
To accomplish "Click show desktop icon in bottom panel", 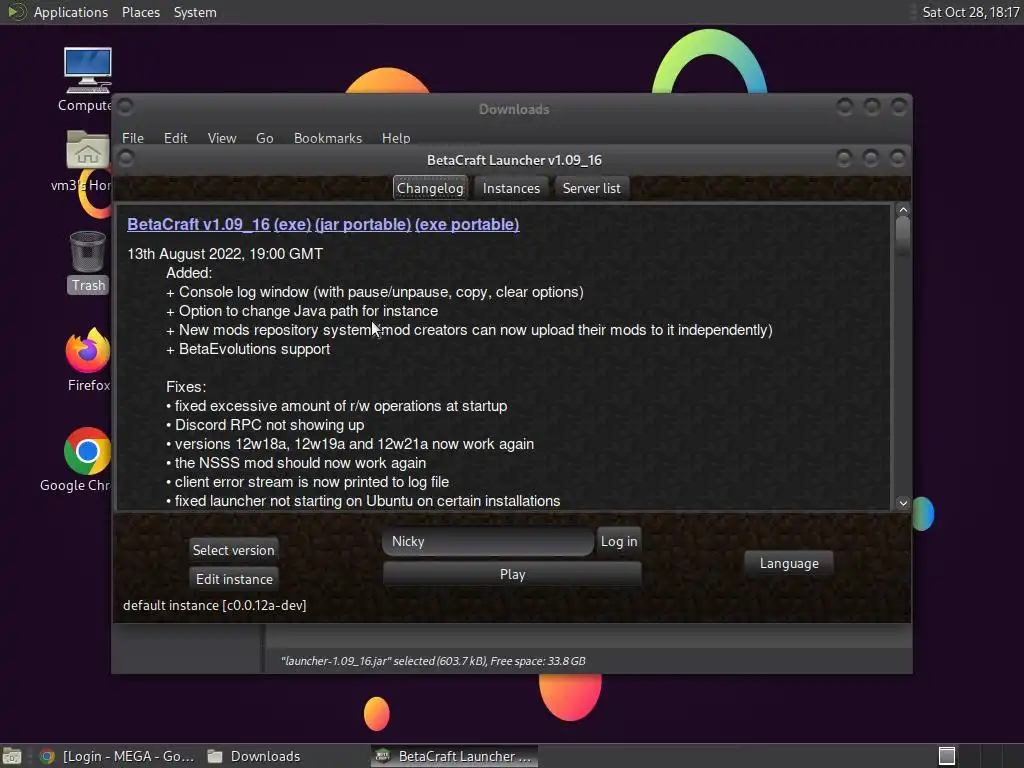I will [12, 756].
